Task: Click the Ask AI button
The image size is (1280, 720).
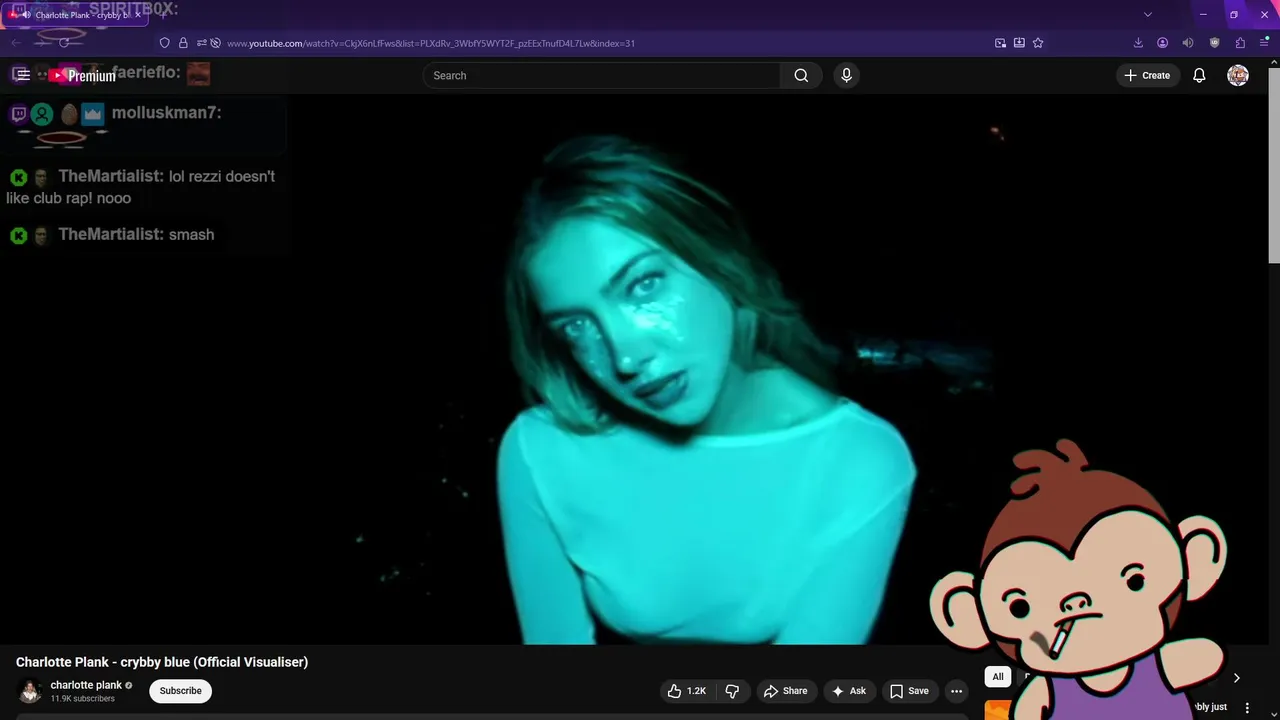Action: click(848, 691)
